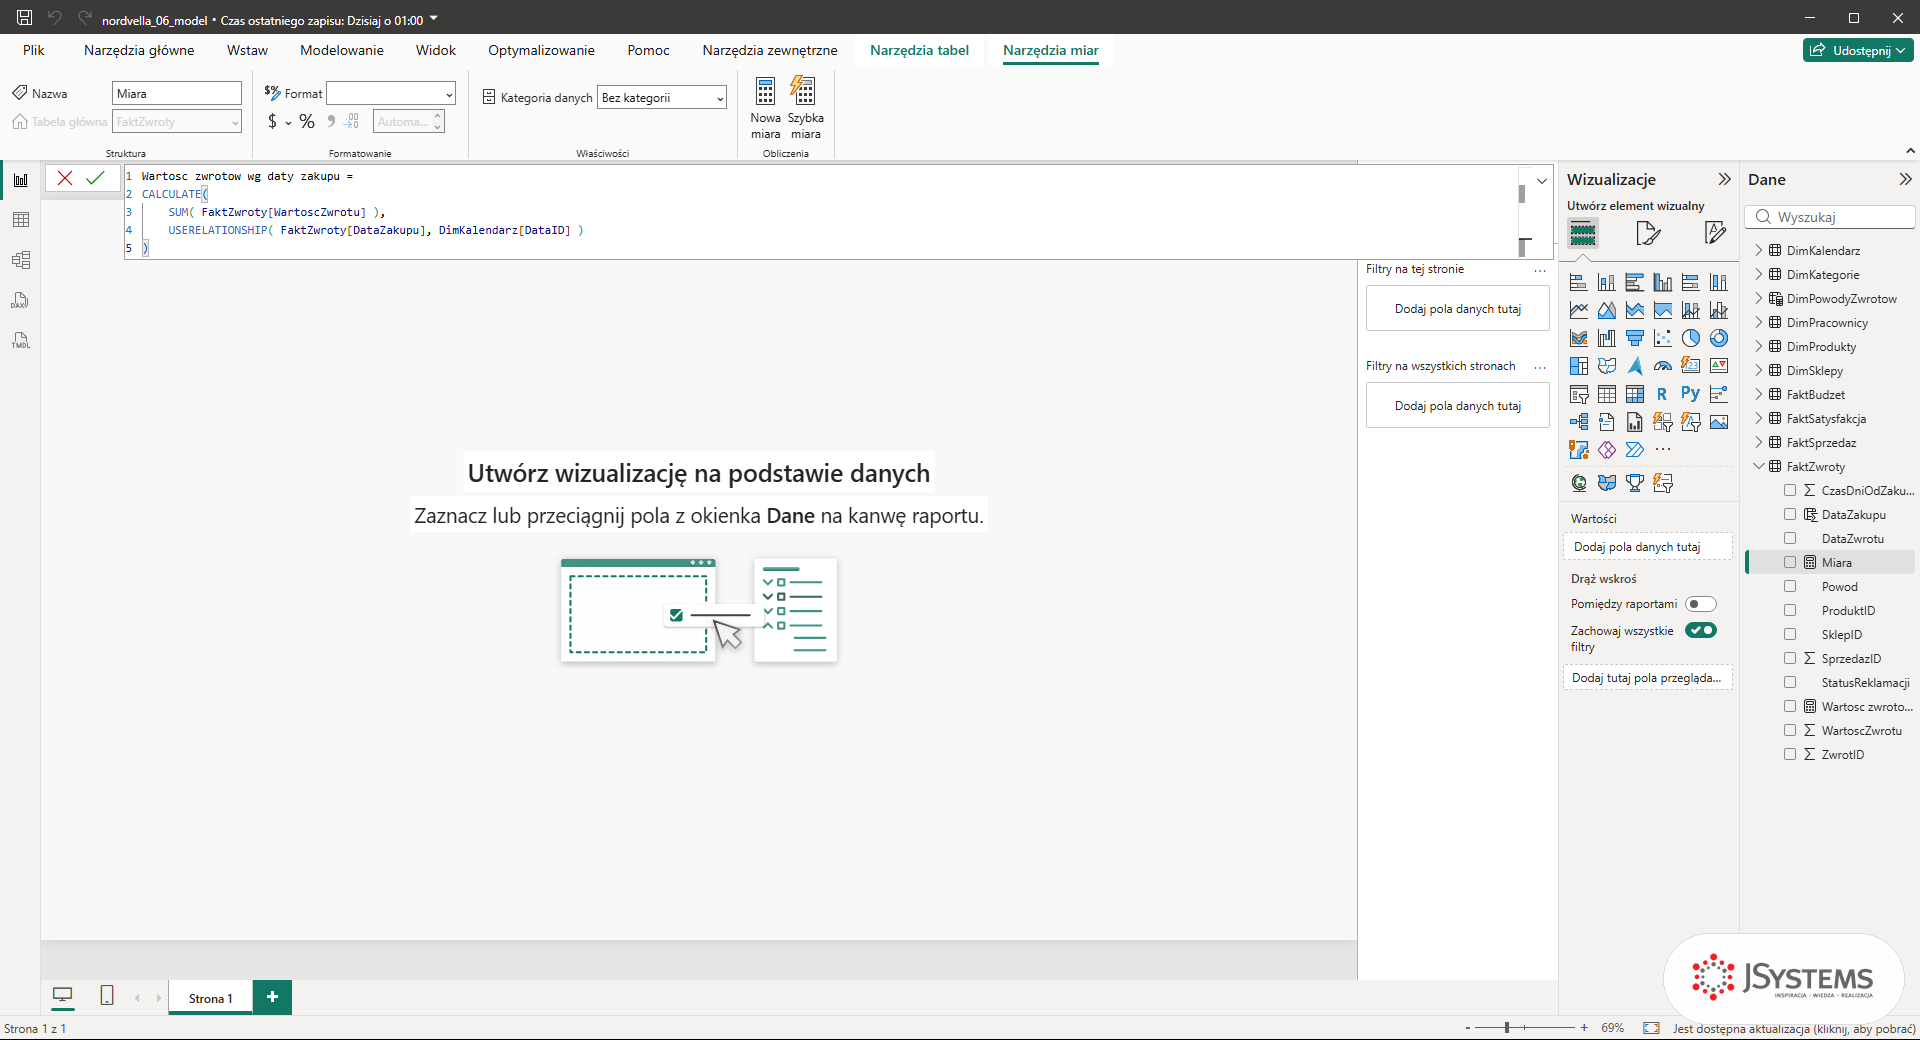Select the Python visual icon
This screenshot has width=1920, height=1040.
[x=1690, y=394]
